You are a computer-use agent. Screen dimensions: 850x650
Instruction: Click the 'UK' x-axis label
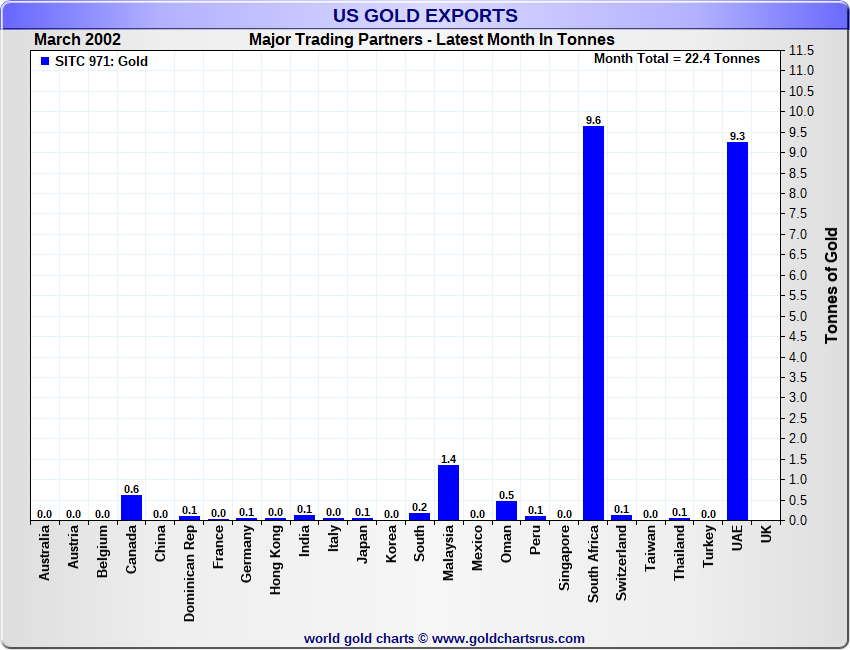[x=766, y=535]
